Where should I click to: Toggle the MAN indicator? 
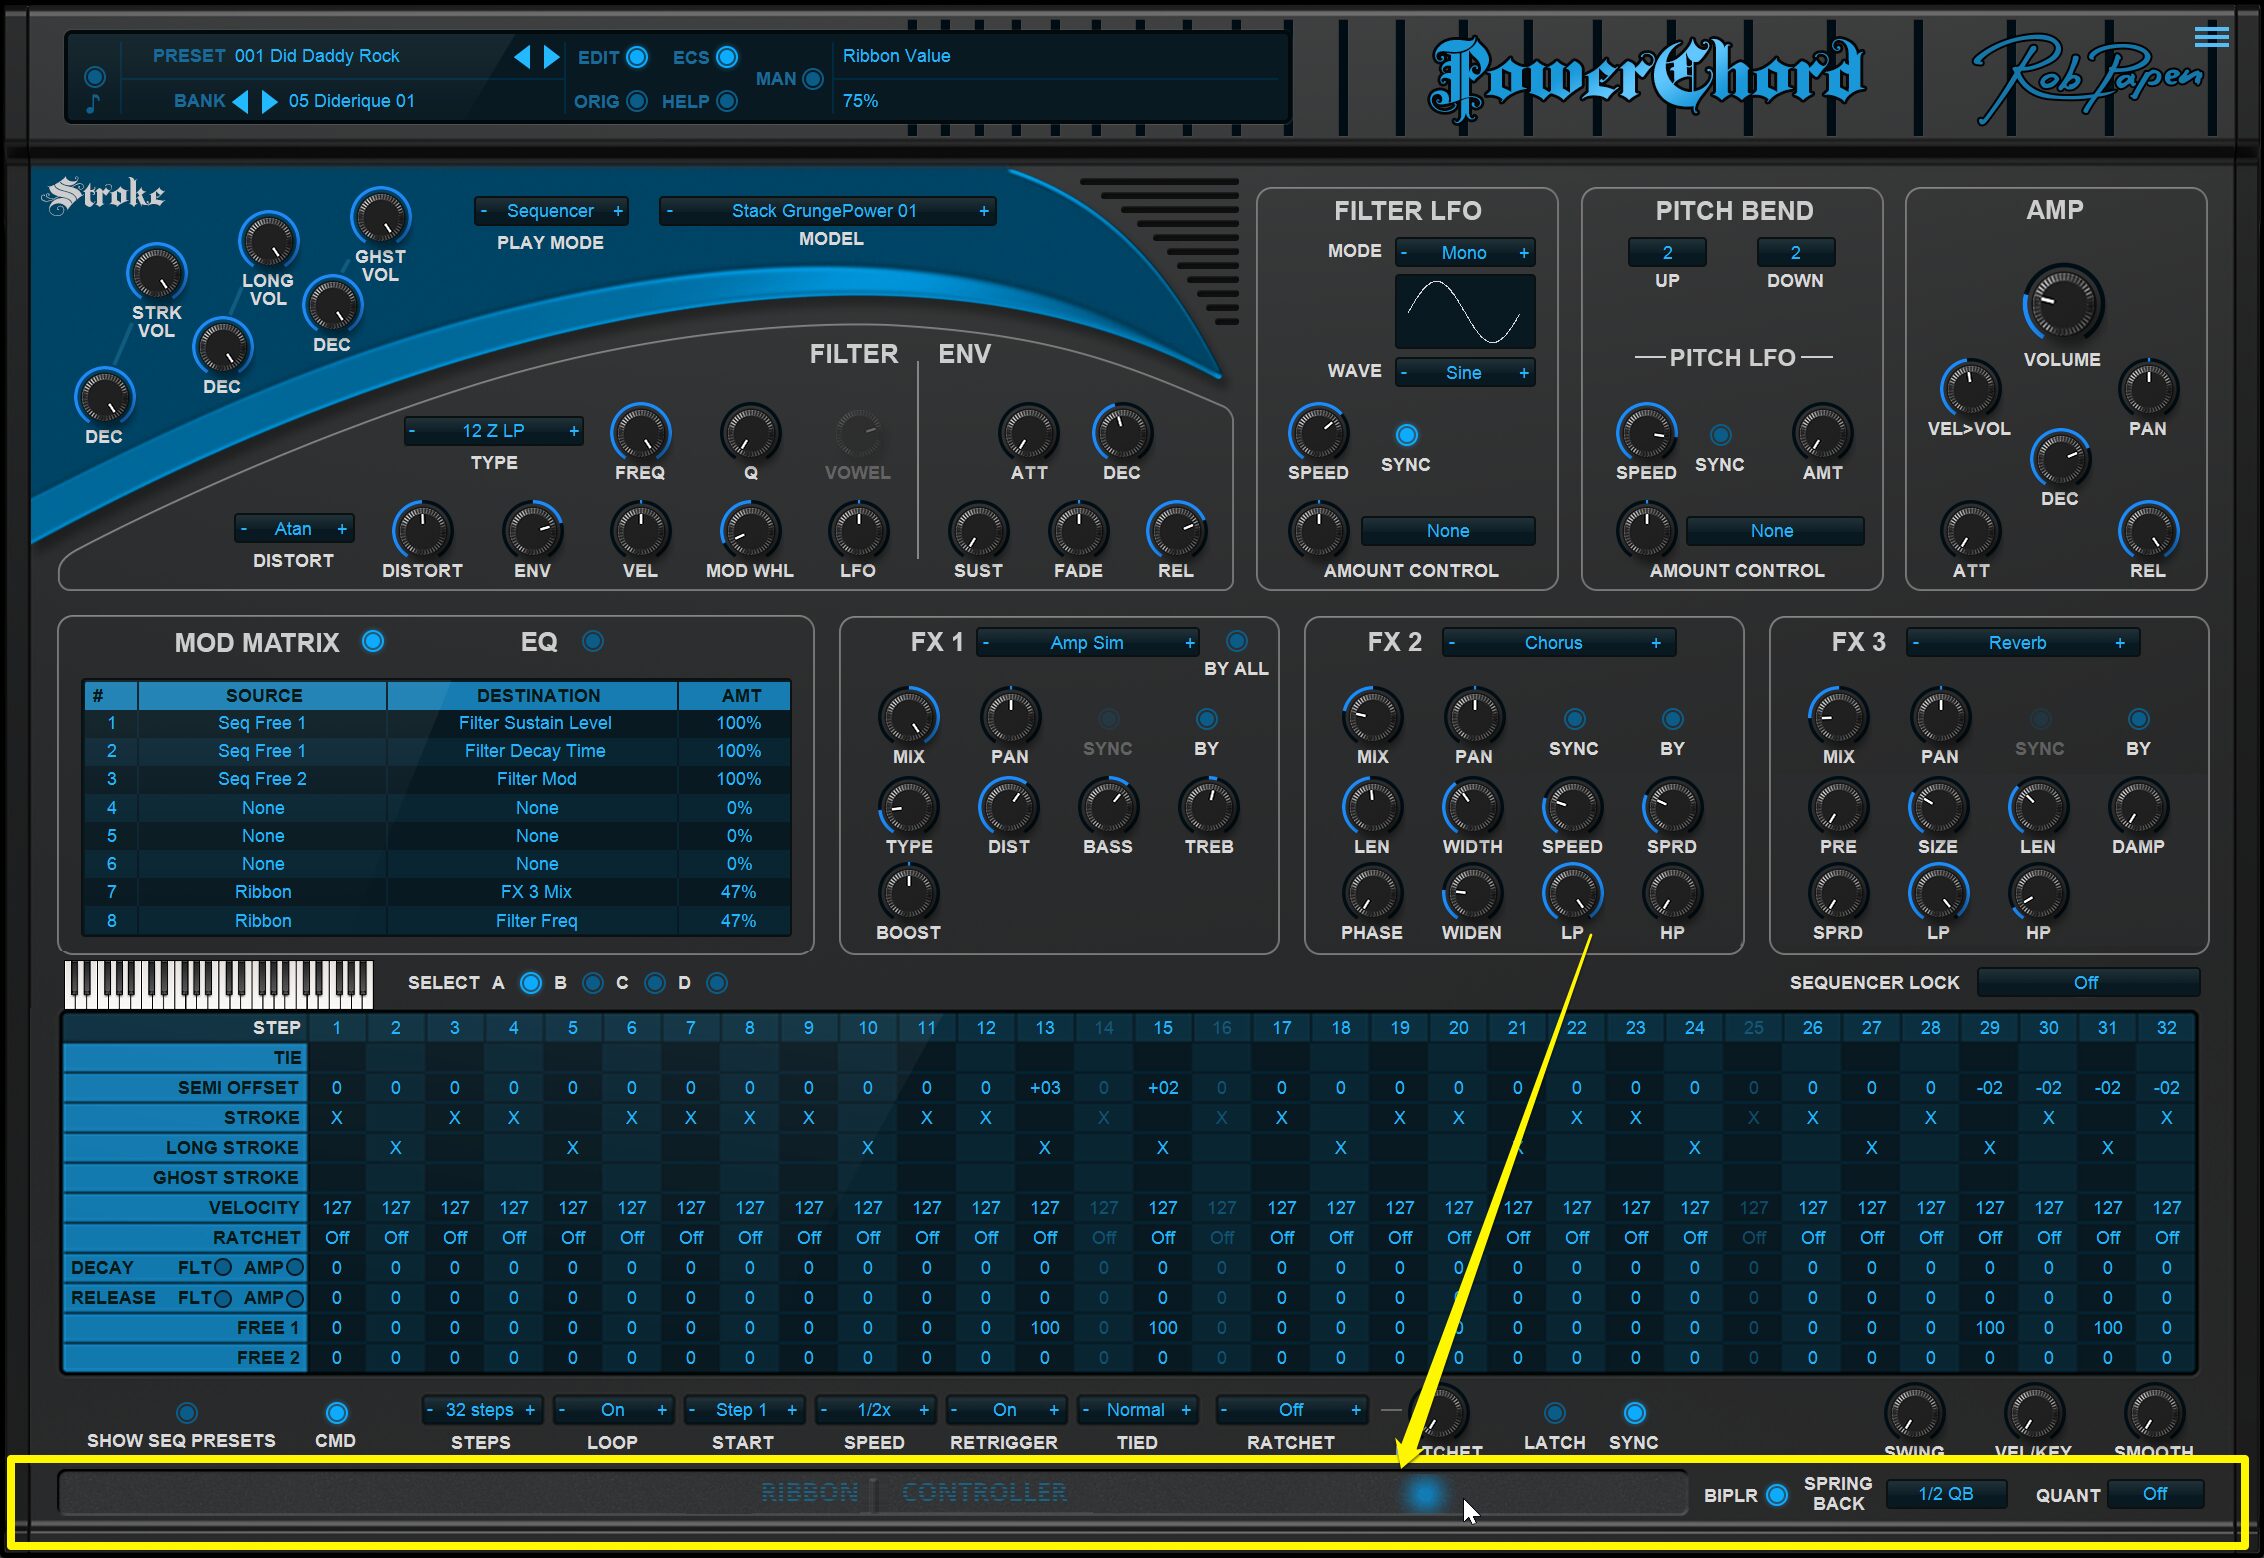click(813, 78)
